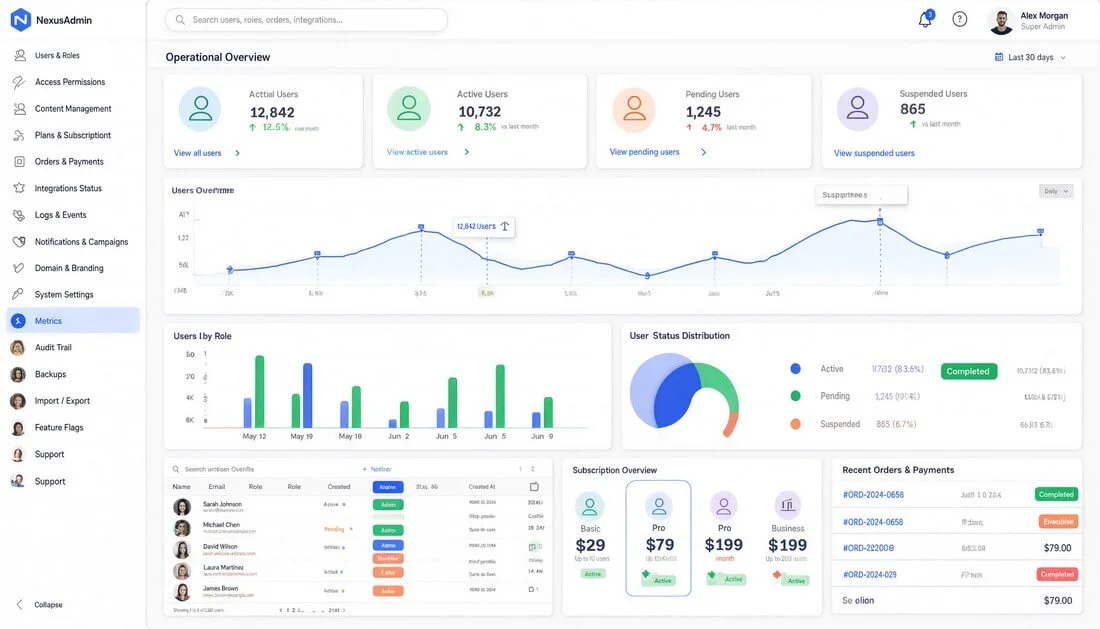Go to previous page in user table pagination
Screen dimensions: 1100x629
281,610
